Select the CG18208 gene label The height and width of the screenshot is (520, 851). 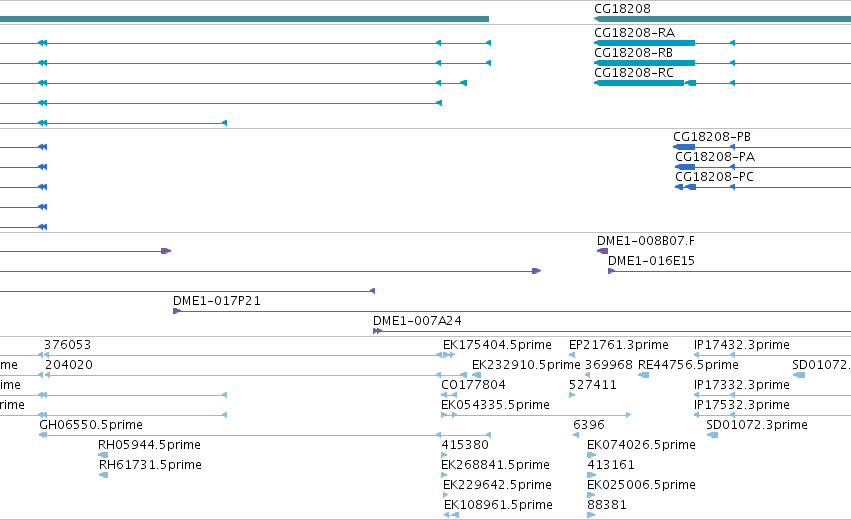coord(622,9)
